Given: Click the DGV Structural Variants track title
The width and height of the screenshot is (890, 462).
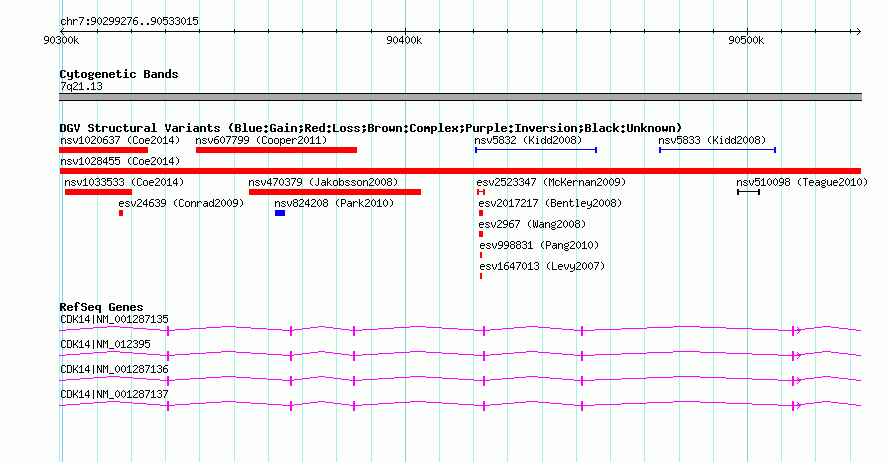Looking at the screenshot, I should coord(370,128).
